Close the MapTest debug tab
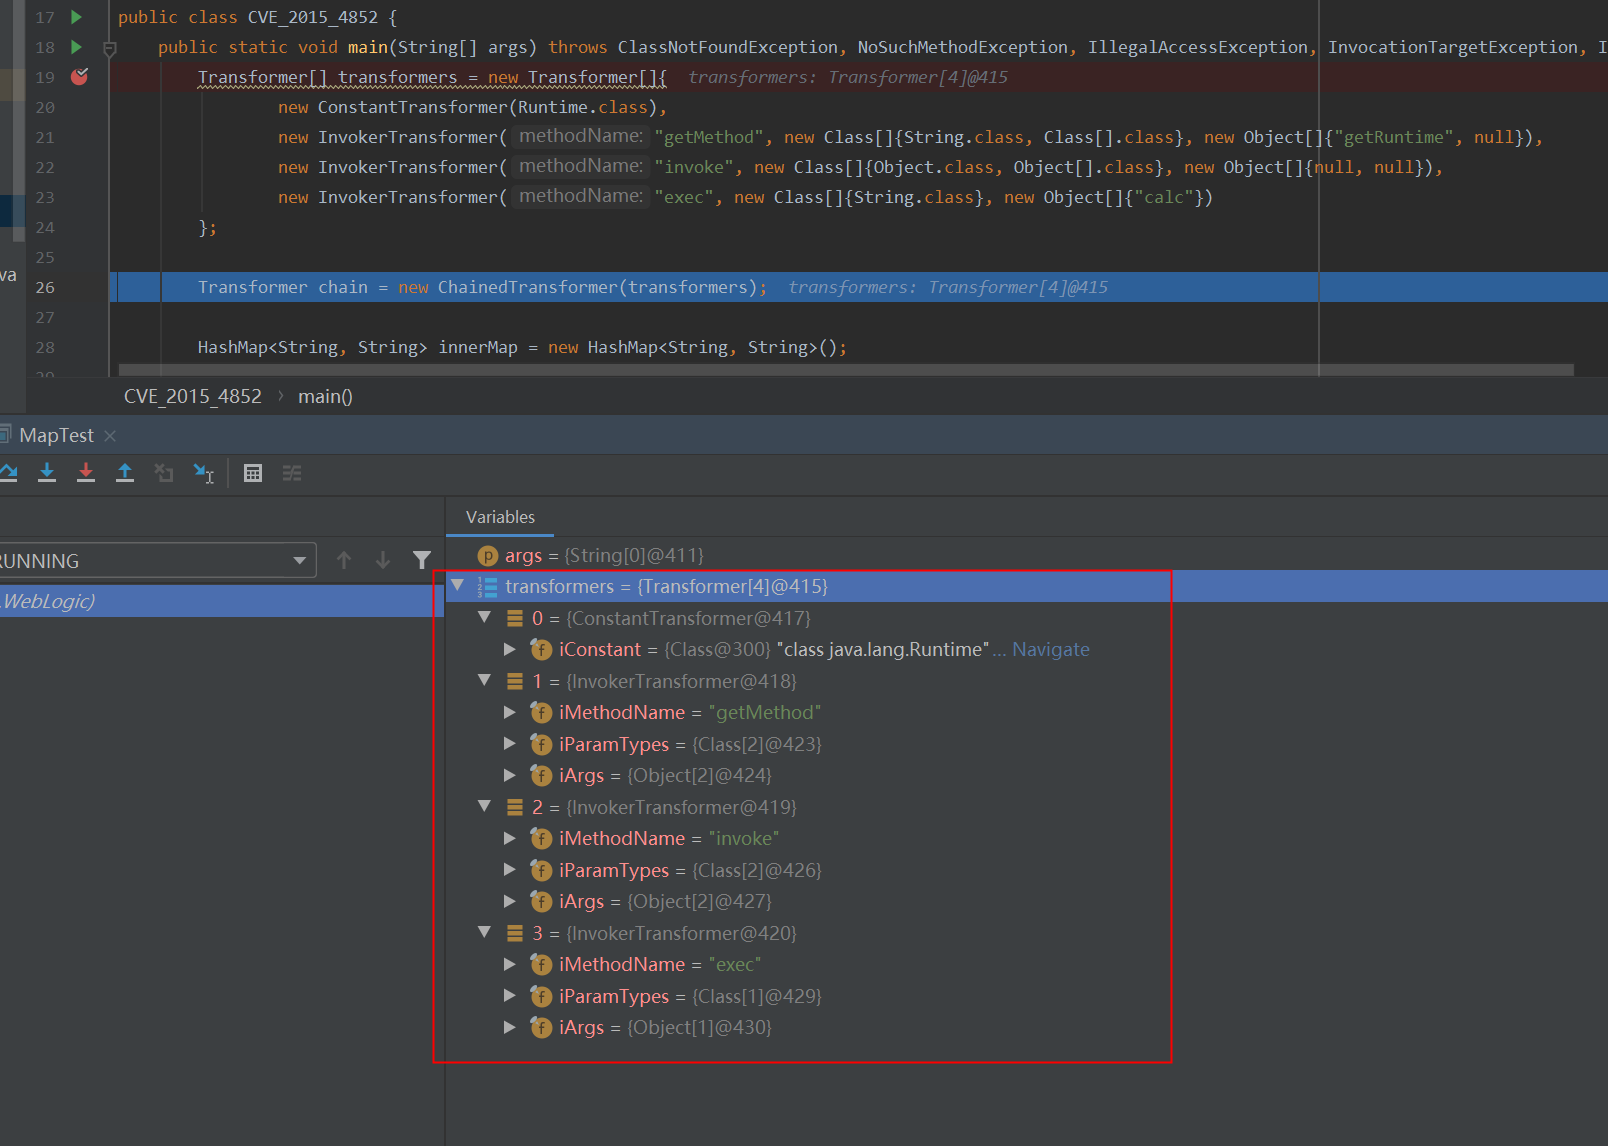The height and width of the screenshot is (1146, 1608). [110, 436]
